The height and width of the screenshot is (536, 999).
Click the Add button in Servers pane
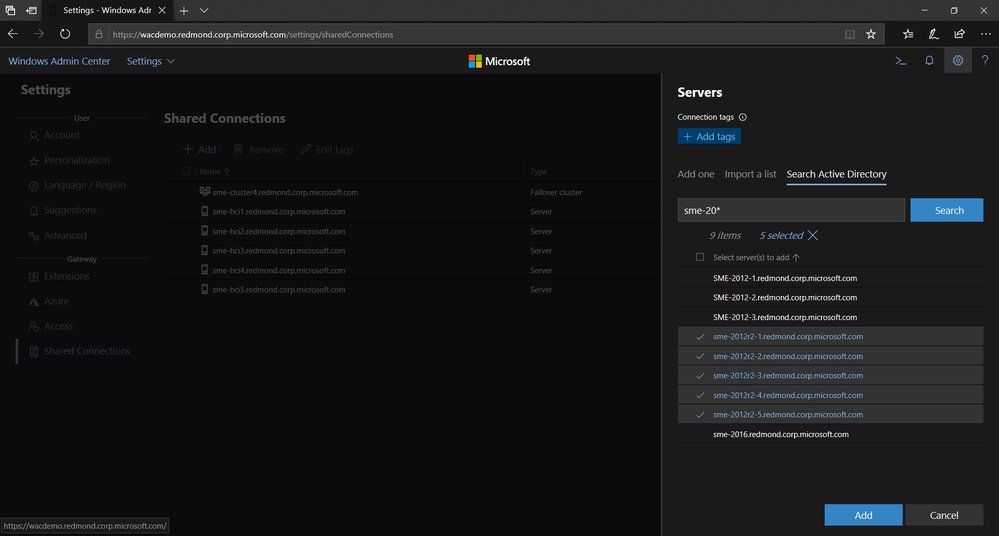coord(863,515)
